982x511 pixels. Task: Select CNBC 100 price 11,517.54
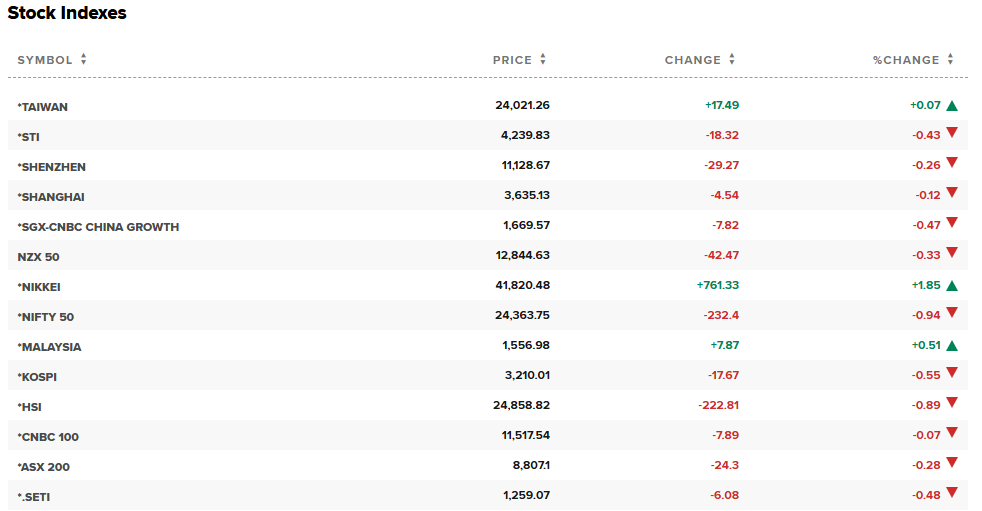coord(525,436)
